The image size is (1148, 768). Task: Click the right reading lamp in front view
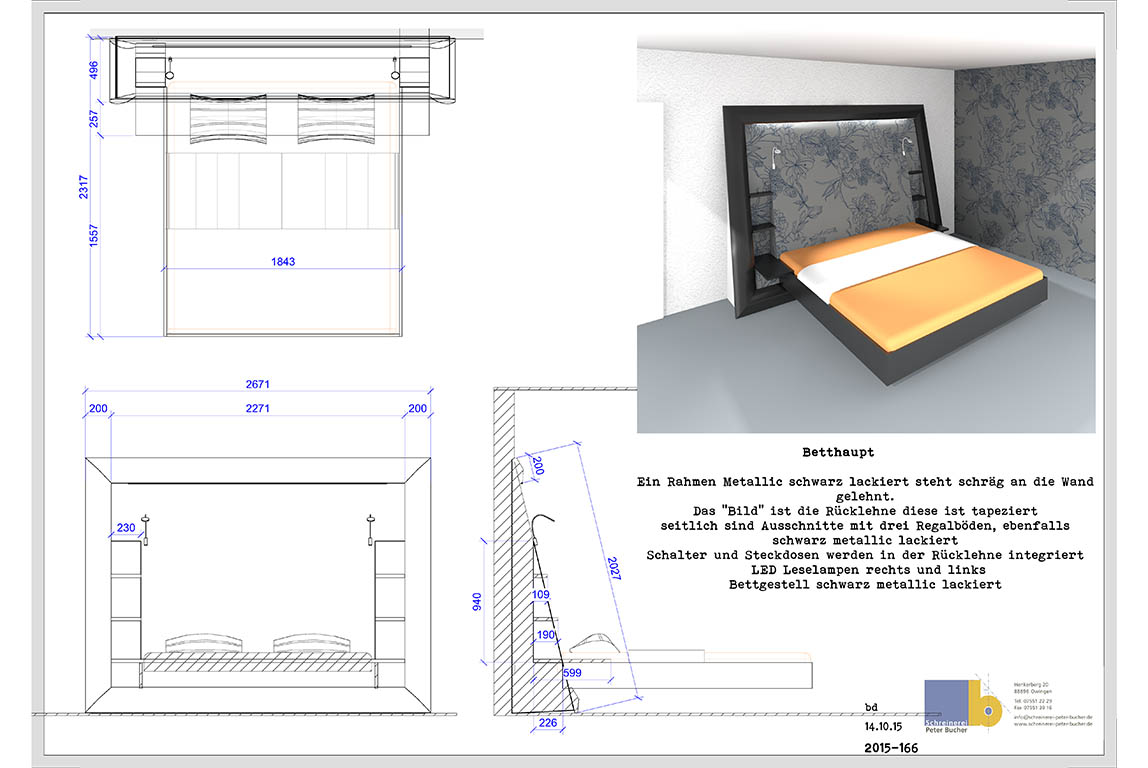tap(370, 530)
